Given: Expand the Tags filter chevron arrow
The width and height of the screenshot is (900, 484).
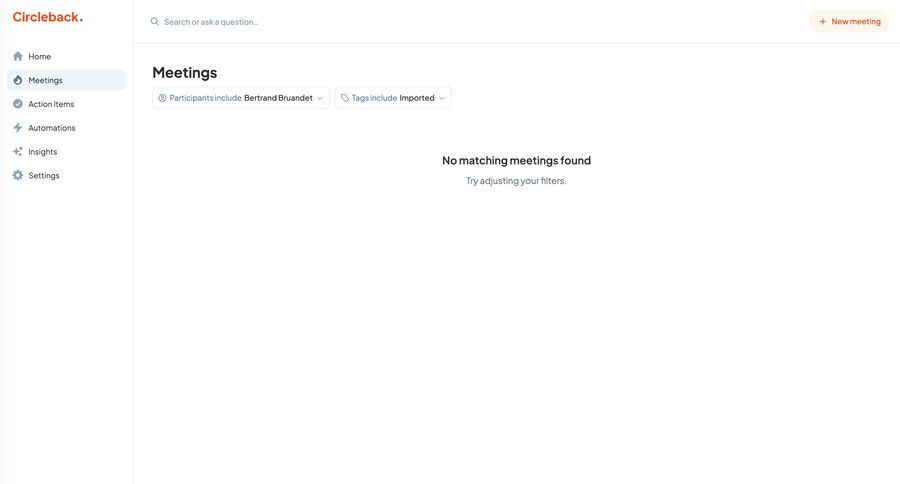Looking at the screenshot, I should [442, 98].
